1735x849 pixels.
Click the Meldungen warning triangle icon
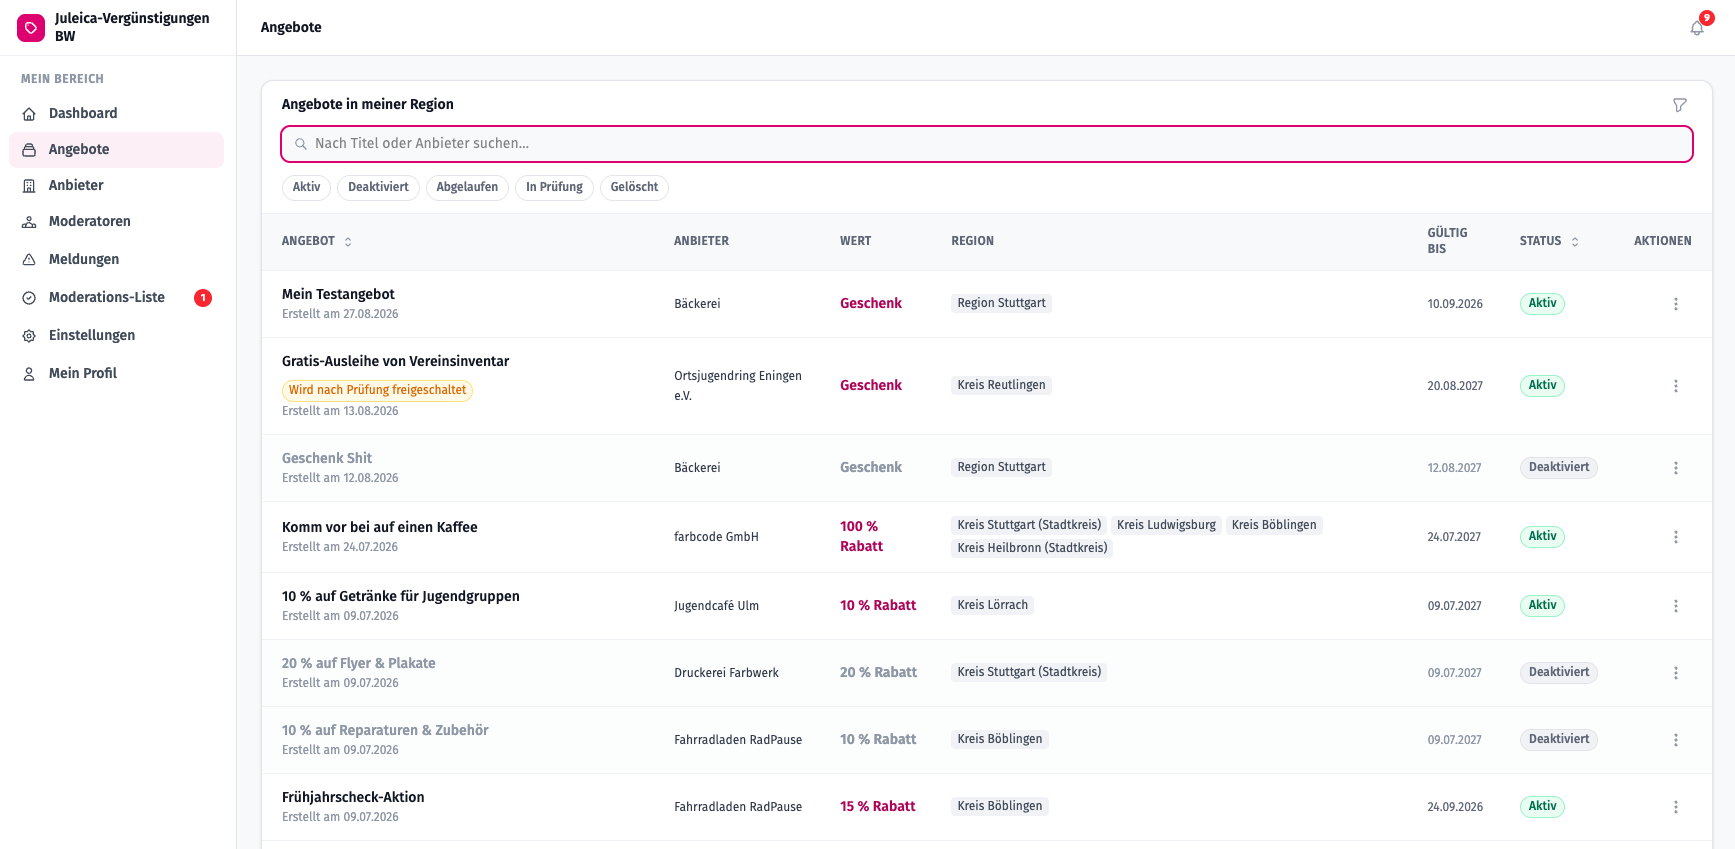pos(29,260)
